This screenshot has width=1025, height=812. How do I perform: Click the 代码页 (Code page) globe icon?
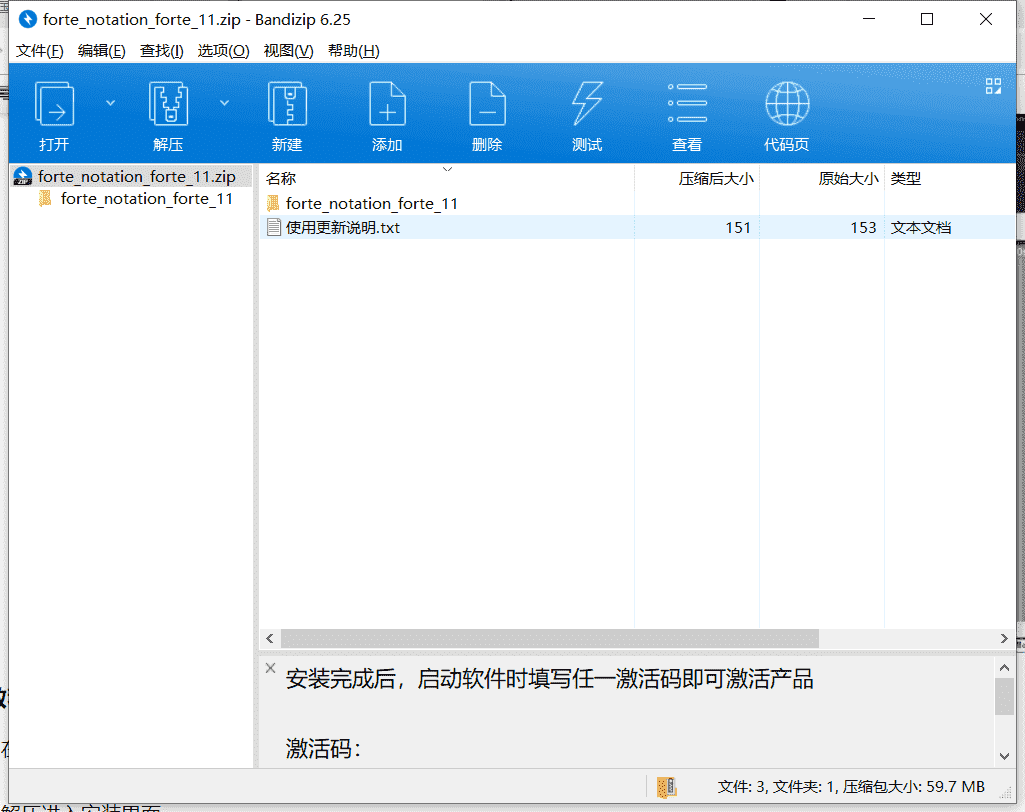787,103
